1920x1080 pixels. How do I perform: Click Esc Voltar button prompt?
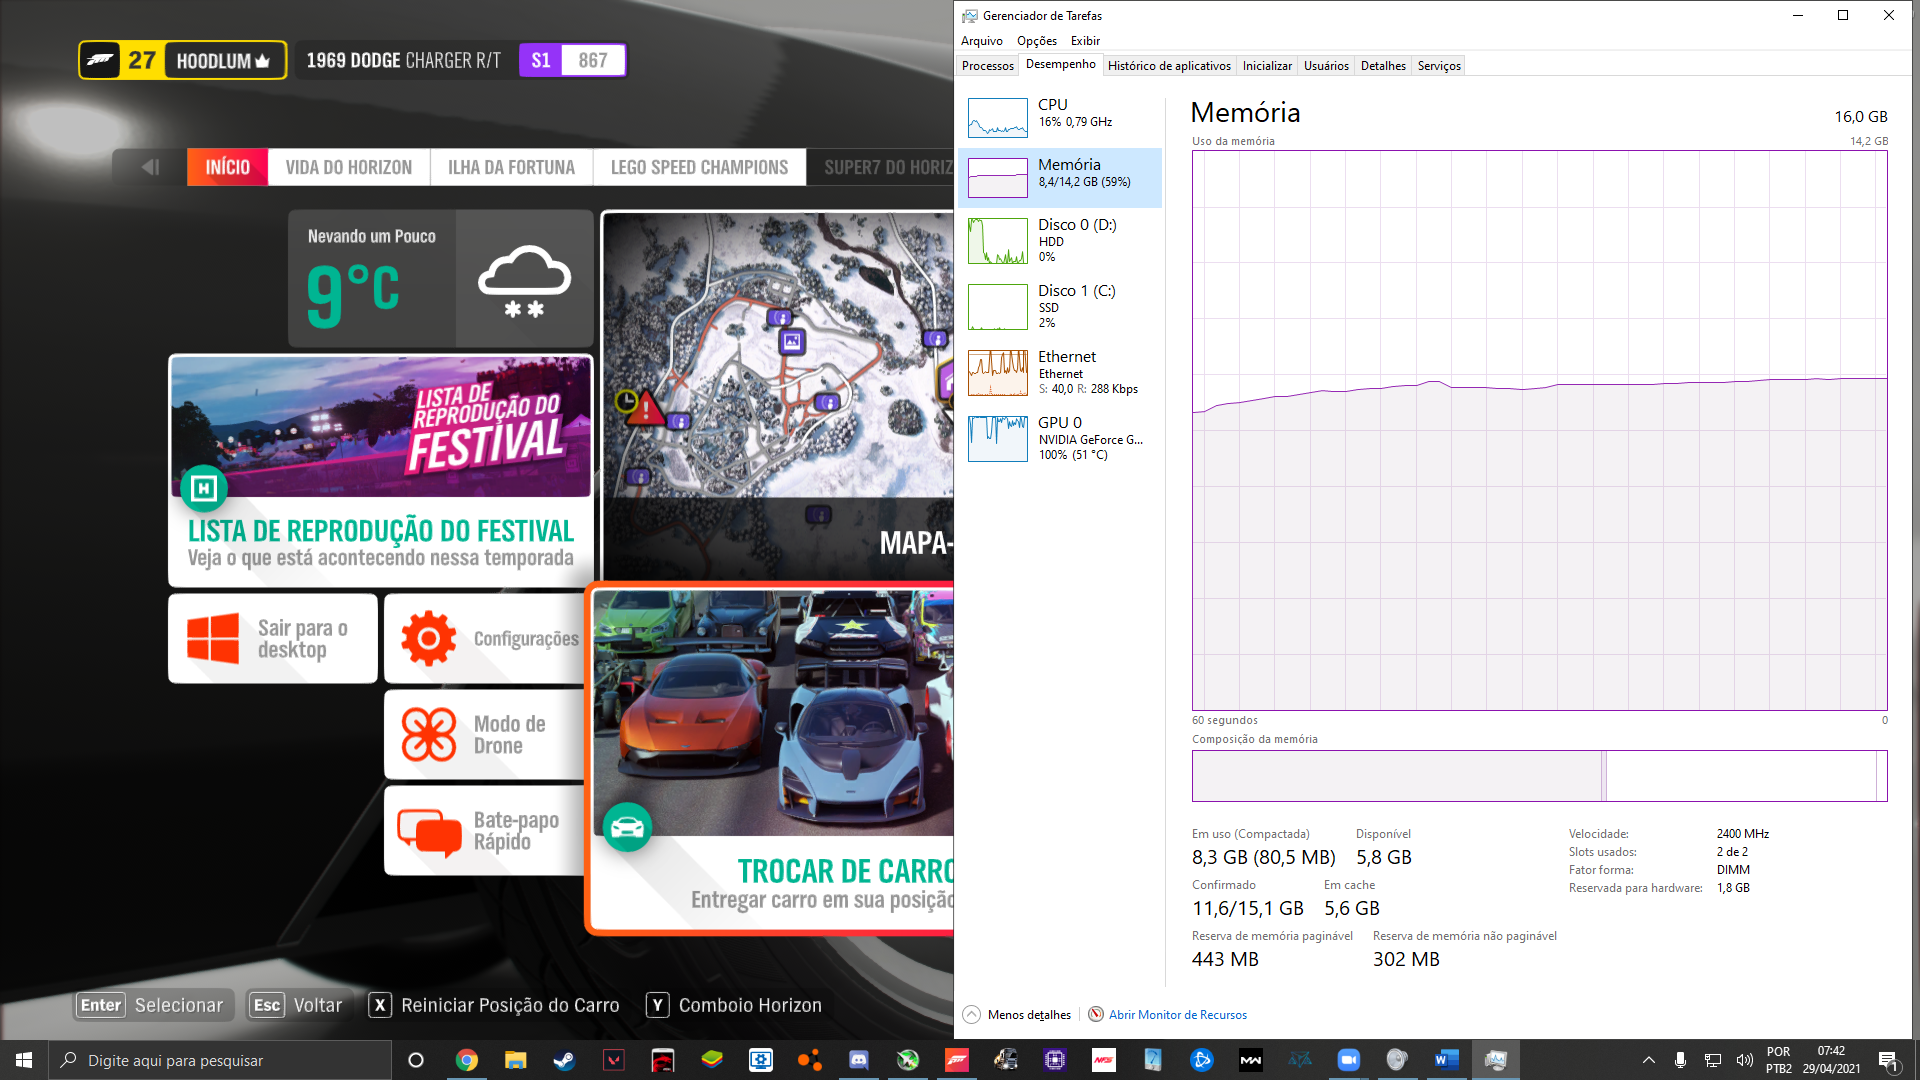click(299, 1005)
